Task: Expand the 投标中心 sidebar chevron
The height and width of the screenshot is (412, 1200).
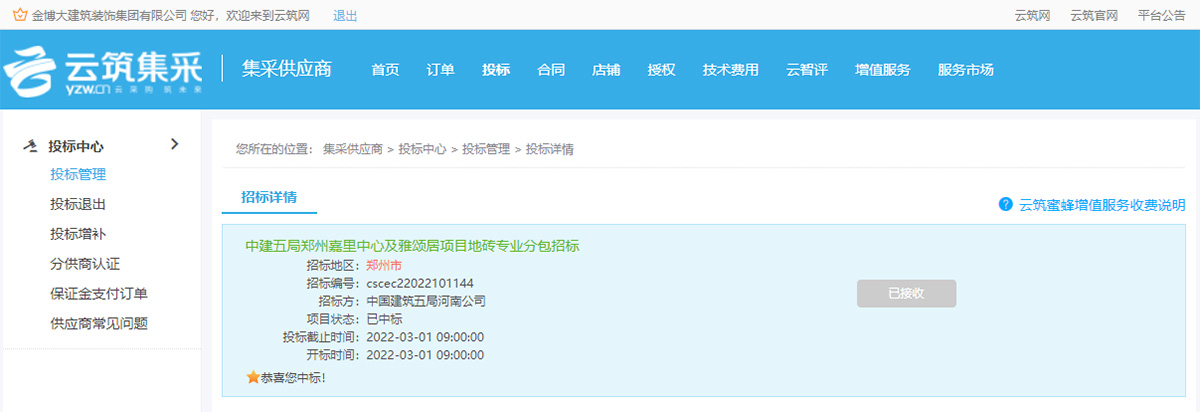Action: point(175,144)
